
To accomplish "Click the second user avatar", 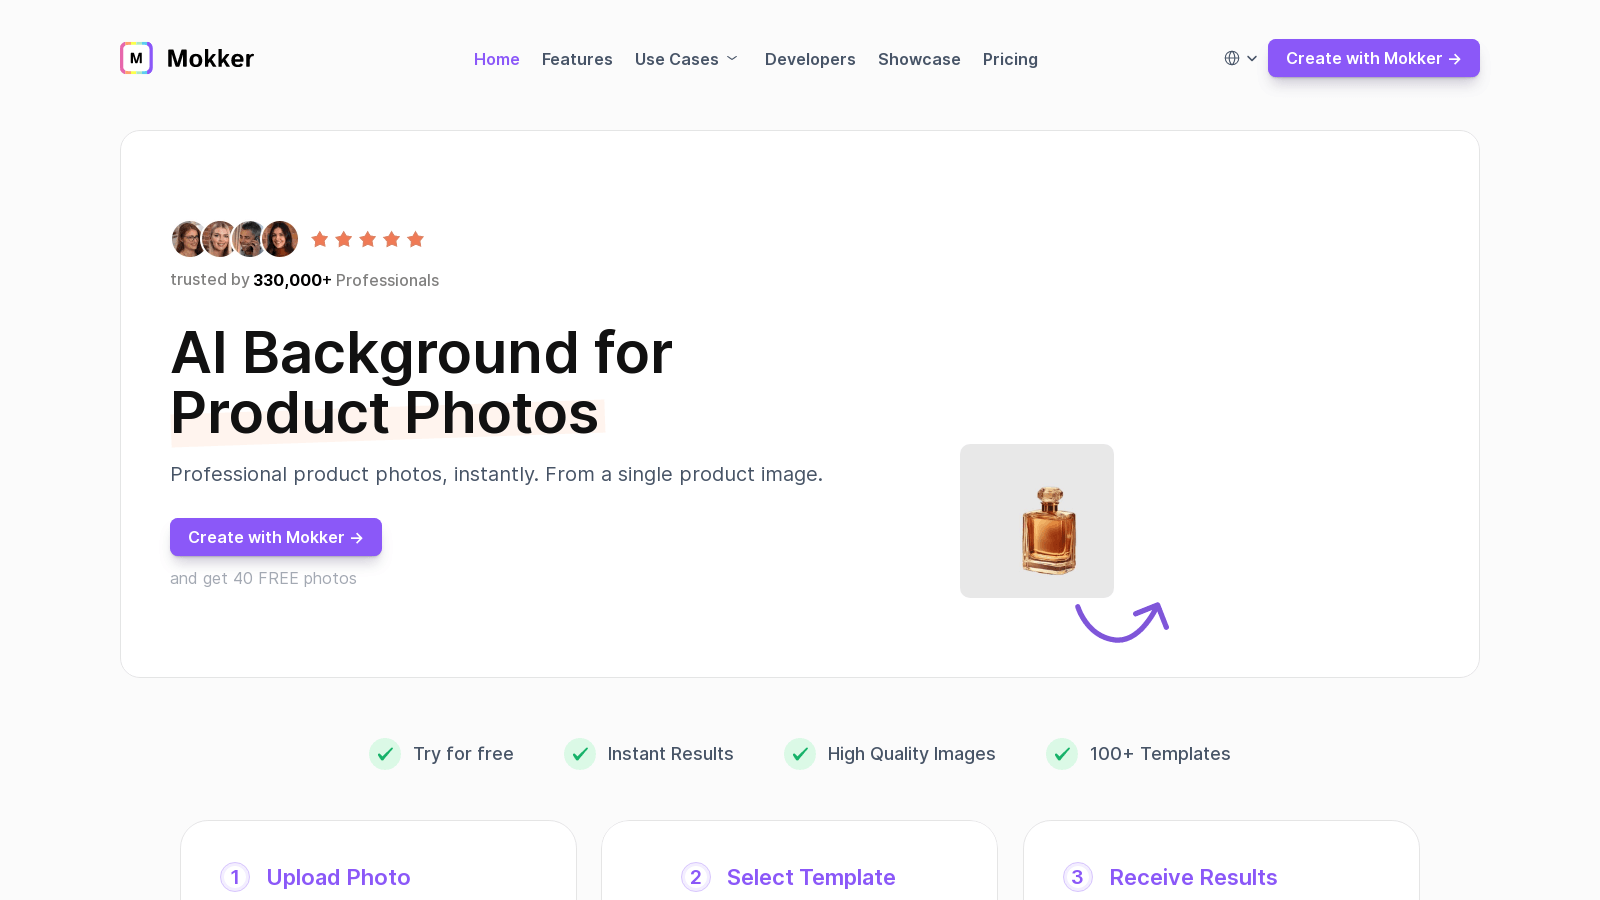I will point(219,239).
